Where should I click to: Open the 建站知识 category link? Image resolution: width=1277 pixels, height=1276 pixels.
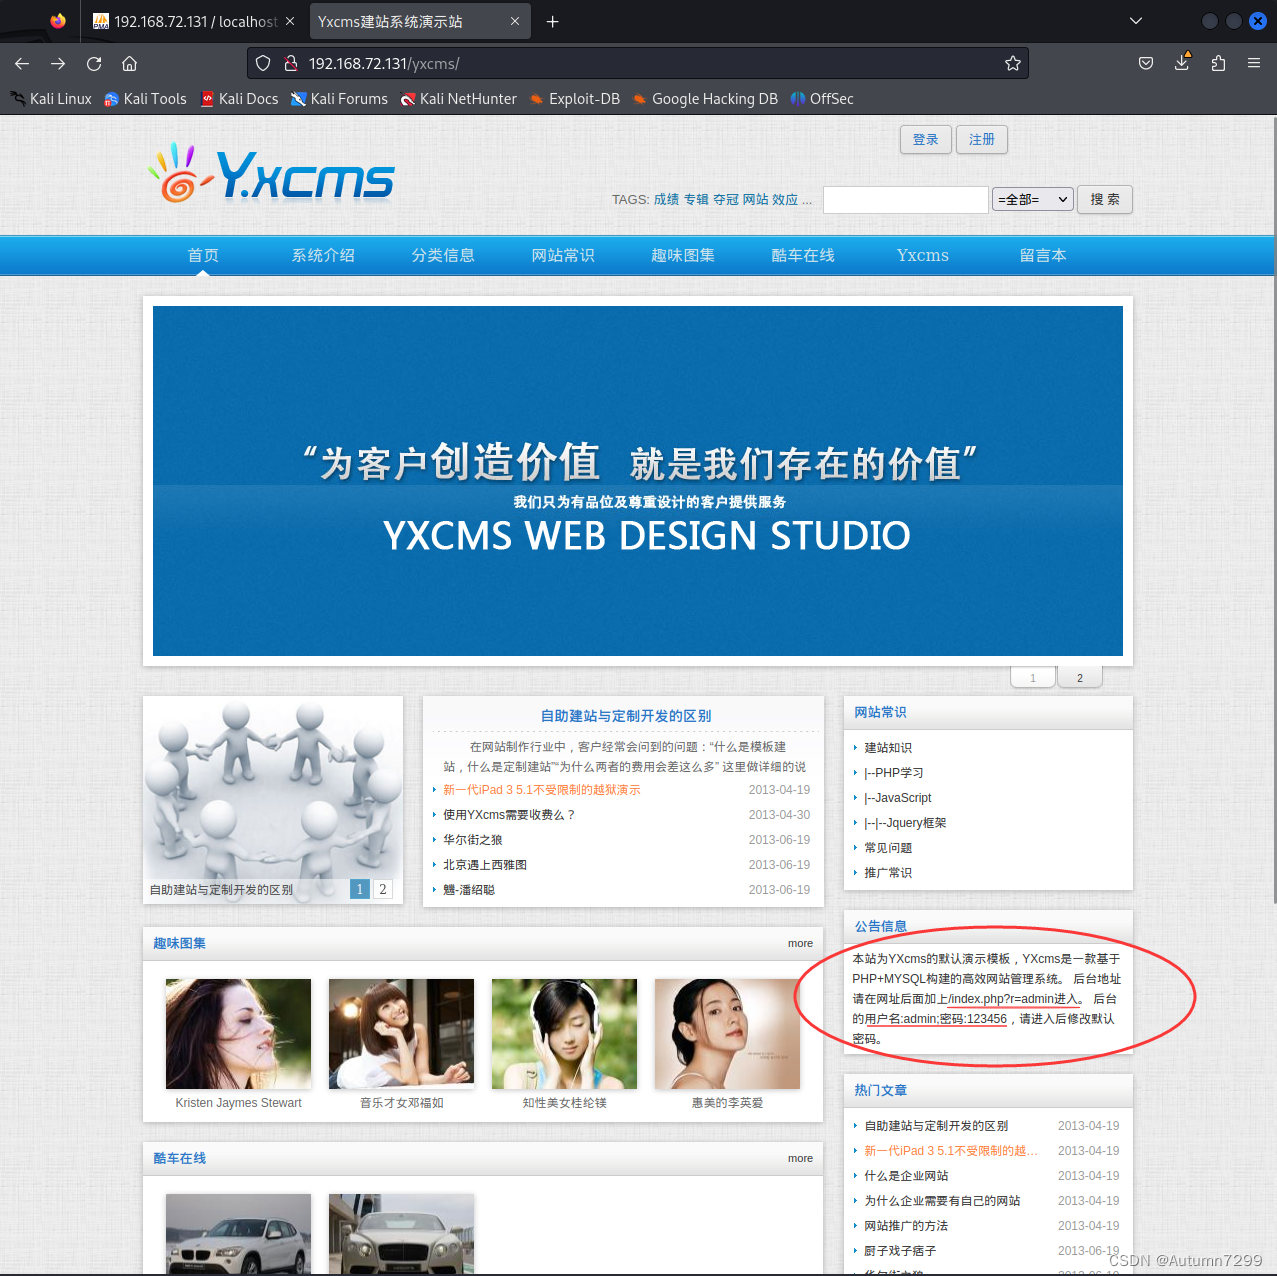click(x=888, y=748)
